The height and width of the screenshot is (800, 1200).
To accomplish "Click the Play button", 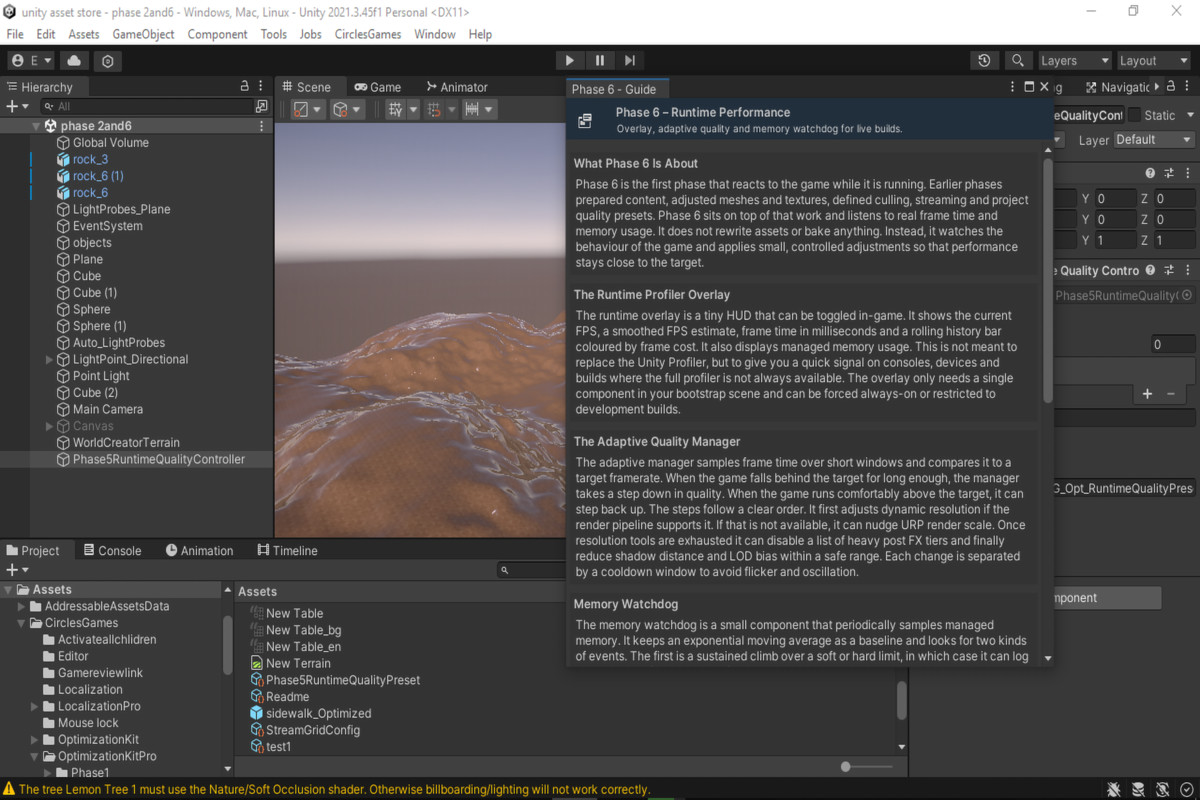I will click(x=569, y=61).
